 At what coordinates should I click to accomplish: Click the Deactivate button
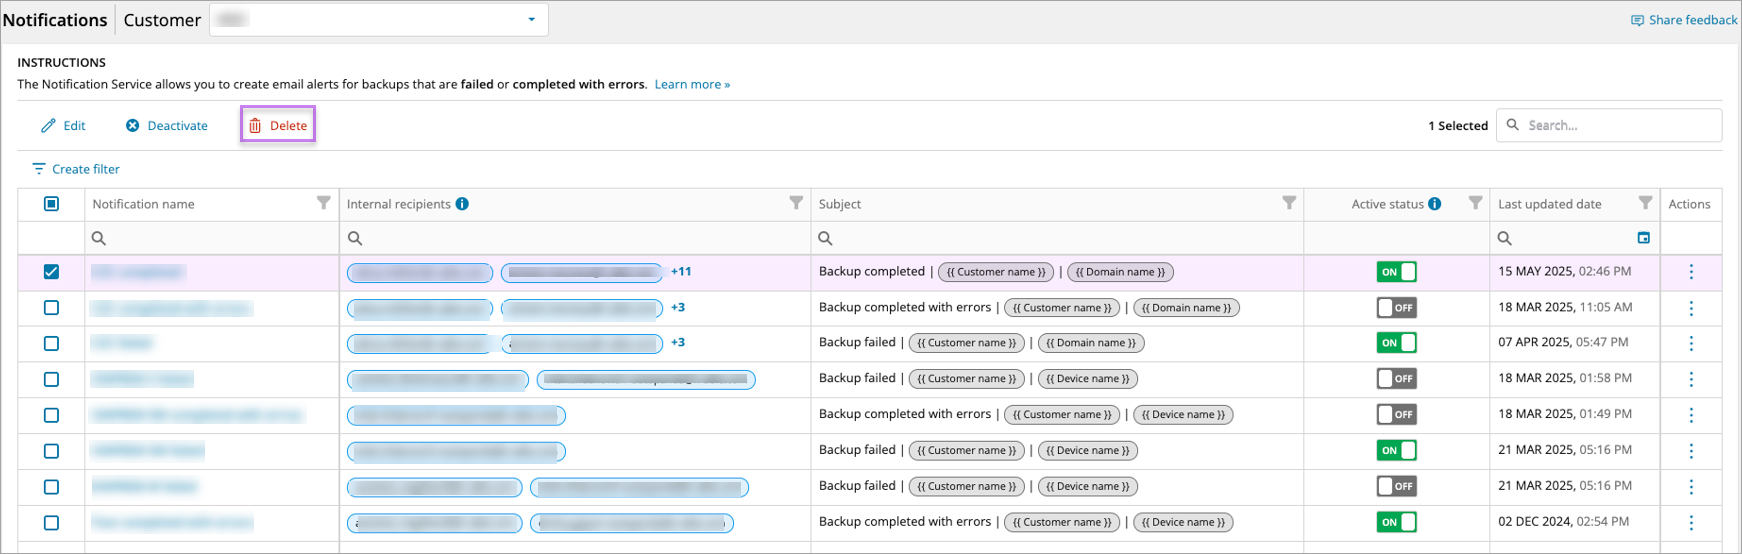coord(167,125)
